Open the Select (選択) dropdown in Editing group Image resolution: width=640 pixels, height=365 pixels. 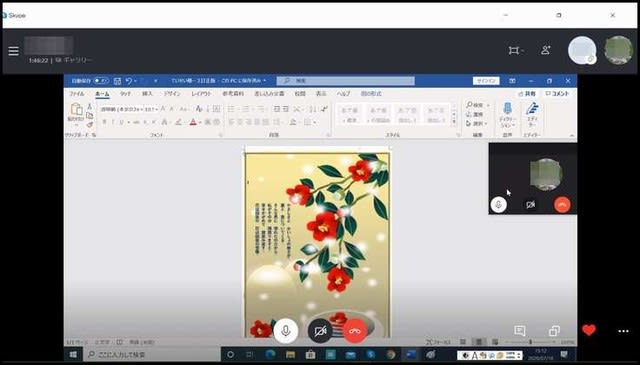click(476, 123)
